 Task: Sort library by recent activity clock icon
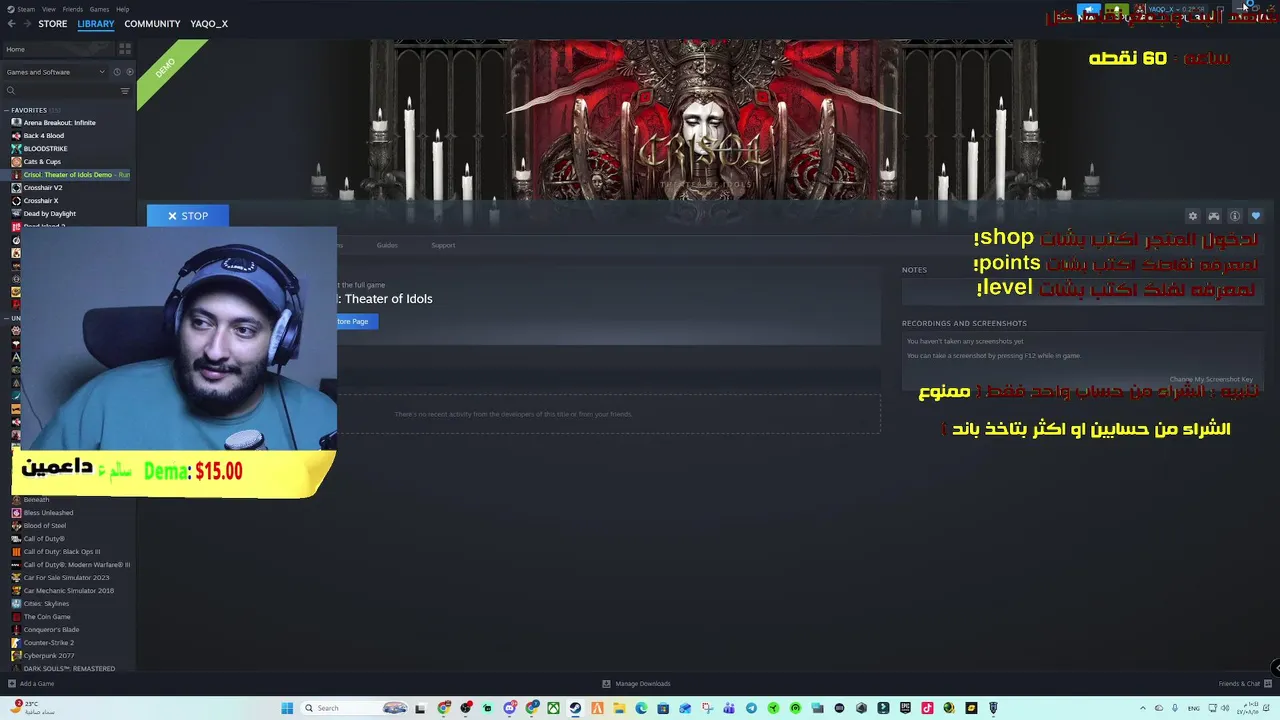click(x=116, y=72)
